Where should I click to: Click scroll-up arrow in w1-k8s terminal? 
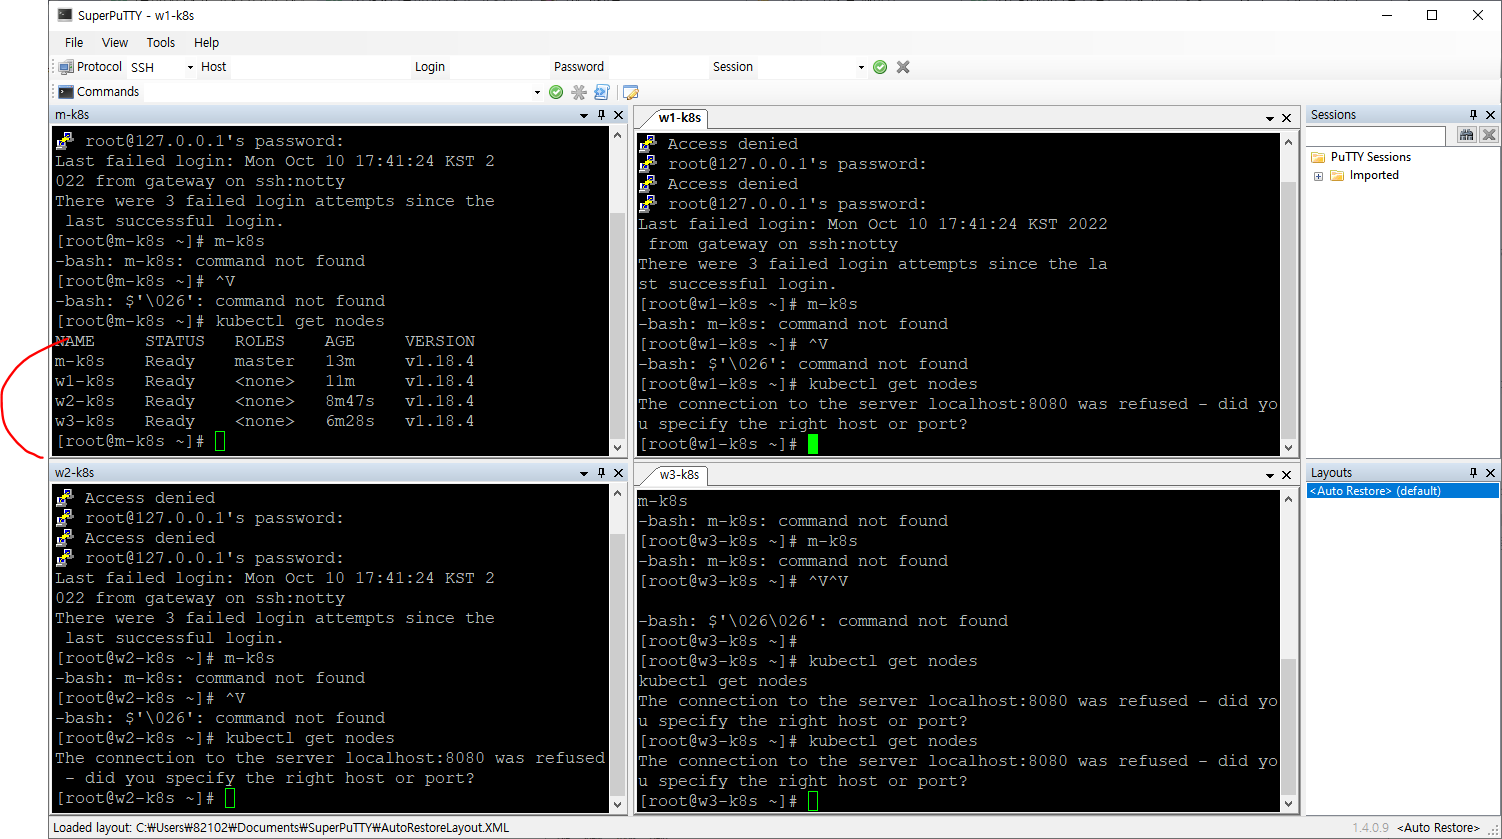1288,140
